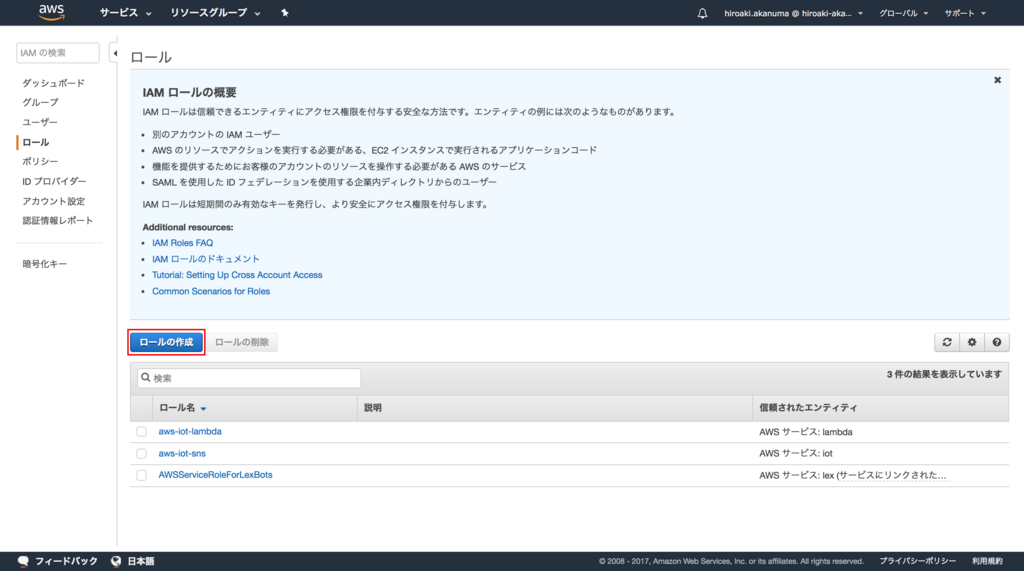Go to グループ in sidebar
The width and height of the screenshot is (1024, 571).
[40, 103]
